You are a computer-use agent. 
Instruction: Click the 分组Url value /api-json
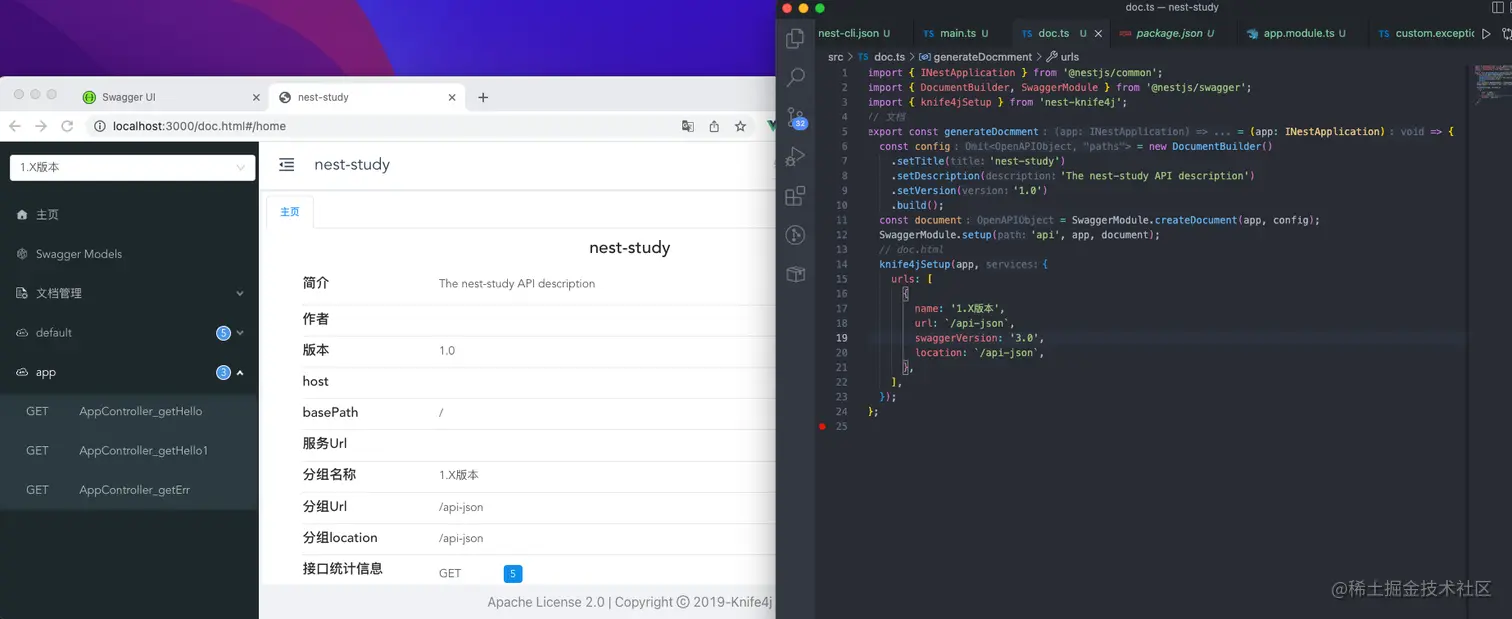(461, 507)
